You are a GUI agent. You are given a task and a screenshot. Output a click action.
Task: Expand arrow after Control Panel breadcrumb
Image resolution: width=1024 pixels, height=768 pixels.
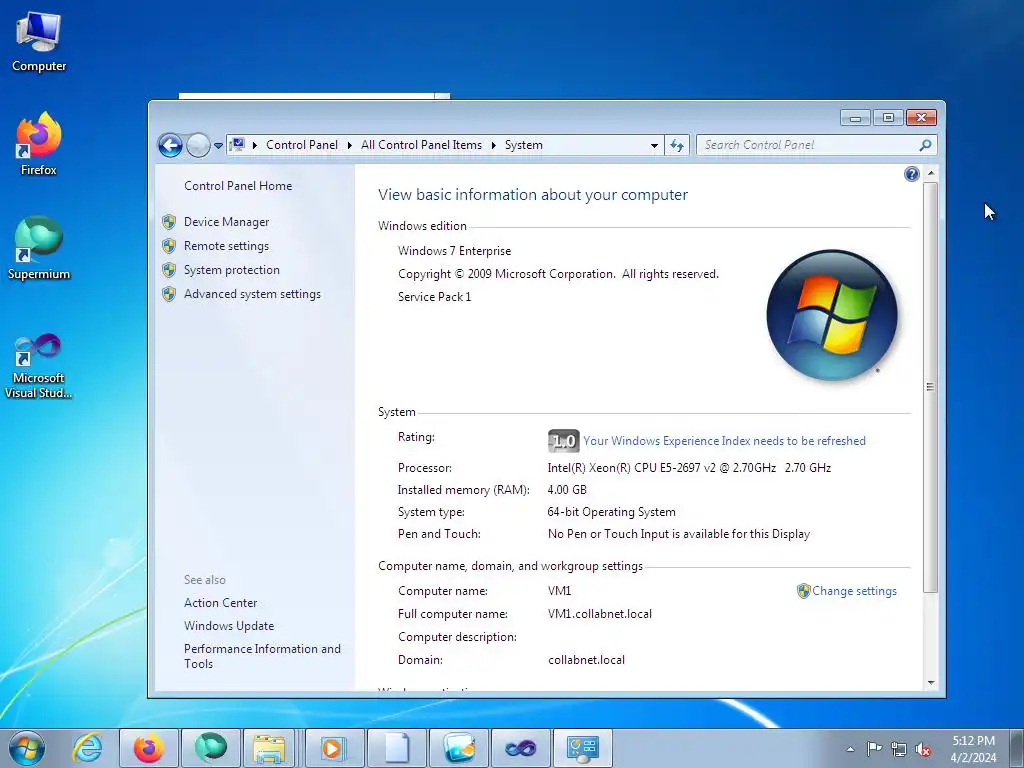(x=349, y=145)
